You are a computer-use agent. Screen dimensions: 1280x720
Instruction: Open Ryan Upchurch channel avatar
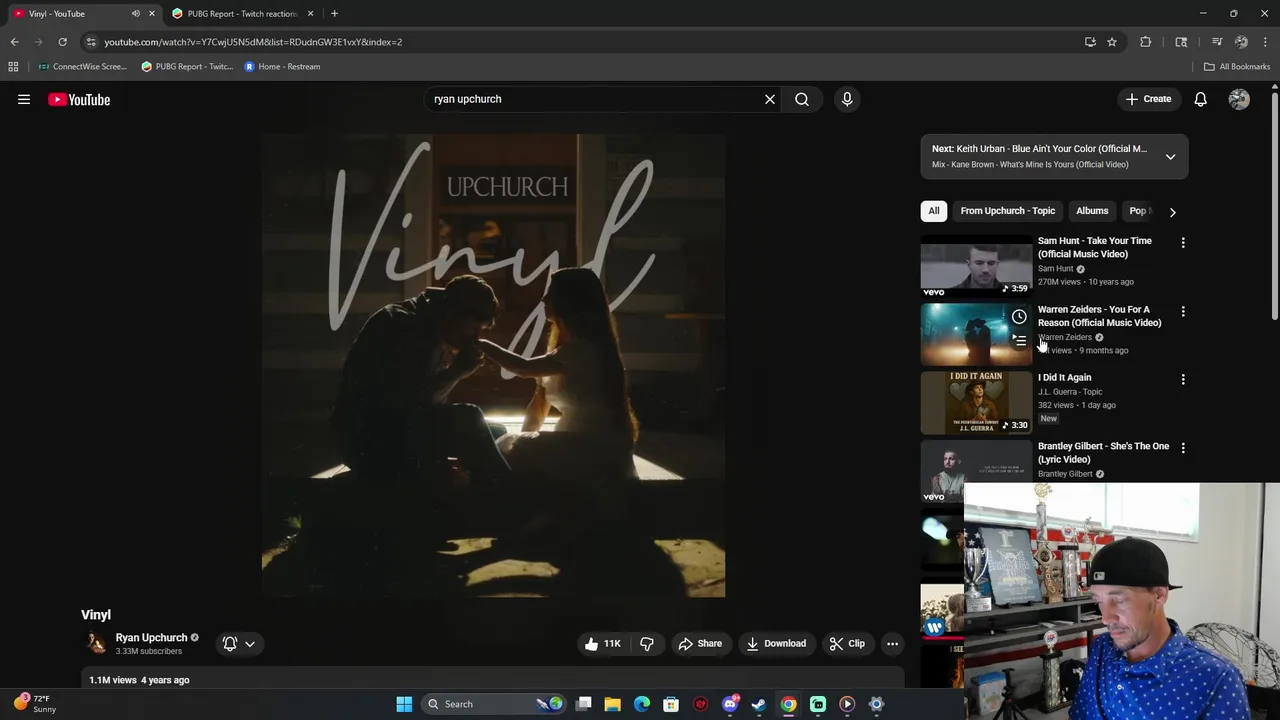click(96, 644)
